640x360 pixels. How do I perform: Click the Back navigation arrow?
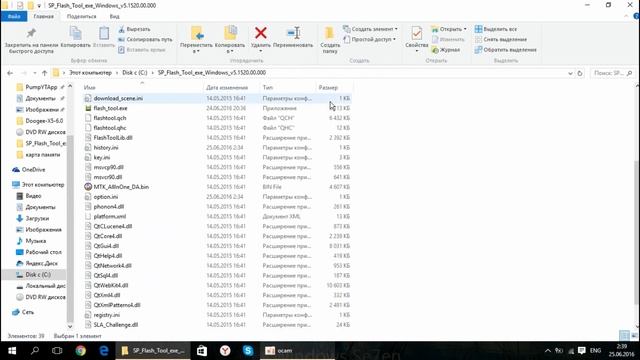pos(10,73)
